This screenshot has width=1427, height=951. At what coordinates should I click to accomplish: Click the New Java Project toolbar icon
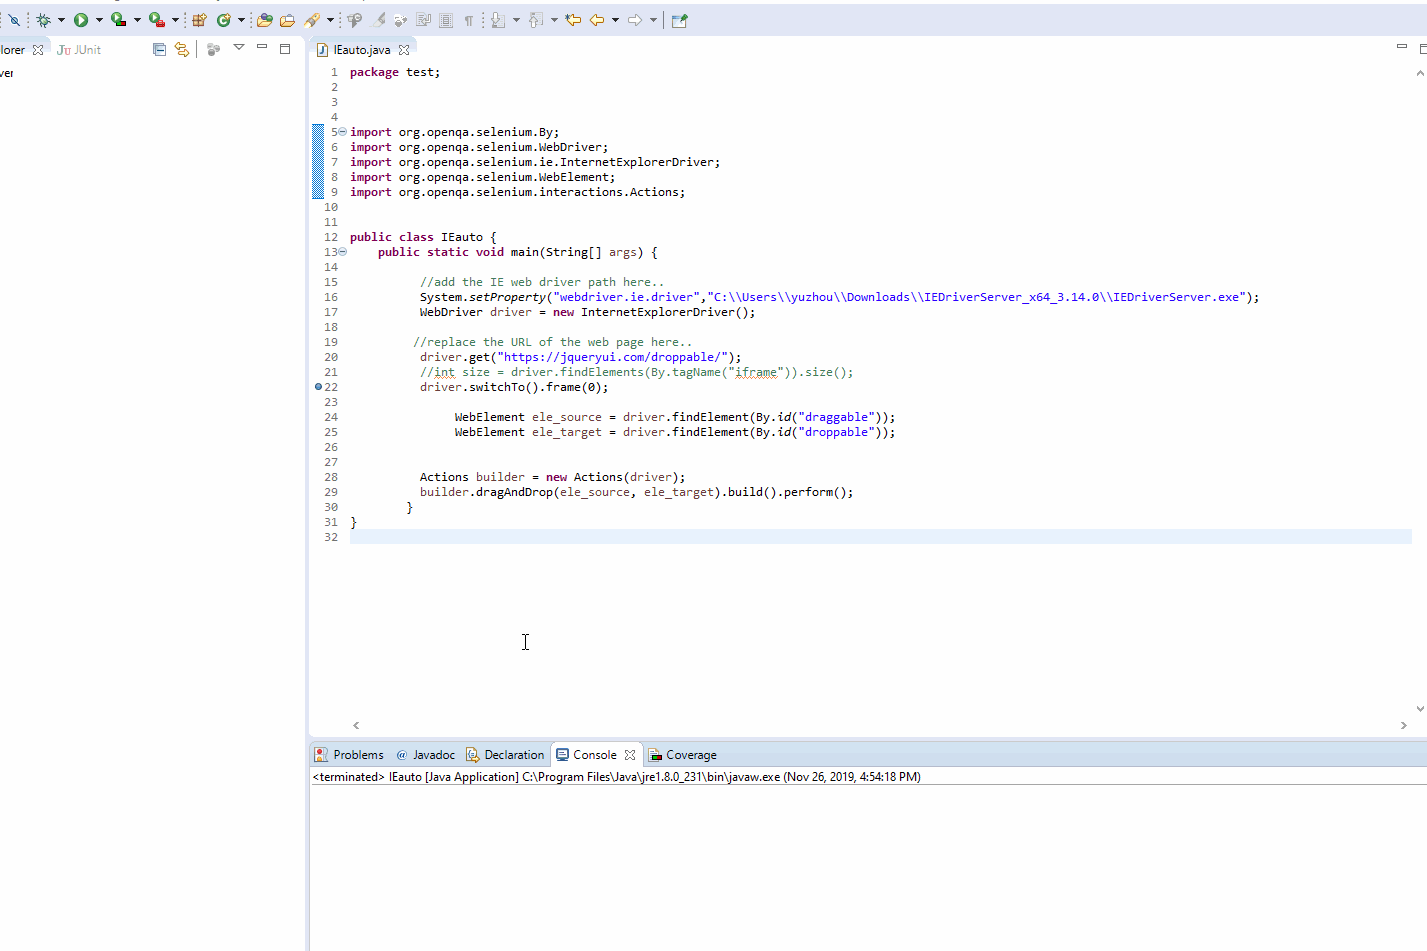click(197, 19)
